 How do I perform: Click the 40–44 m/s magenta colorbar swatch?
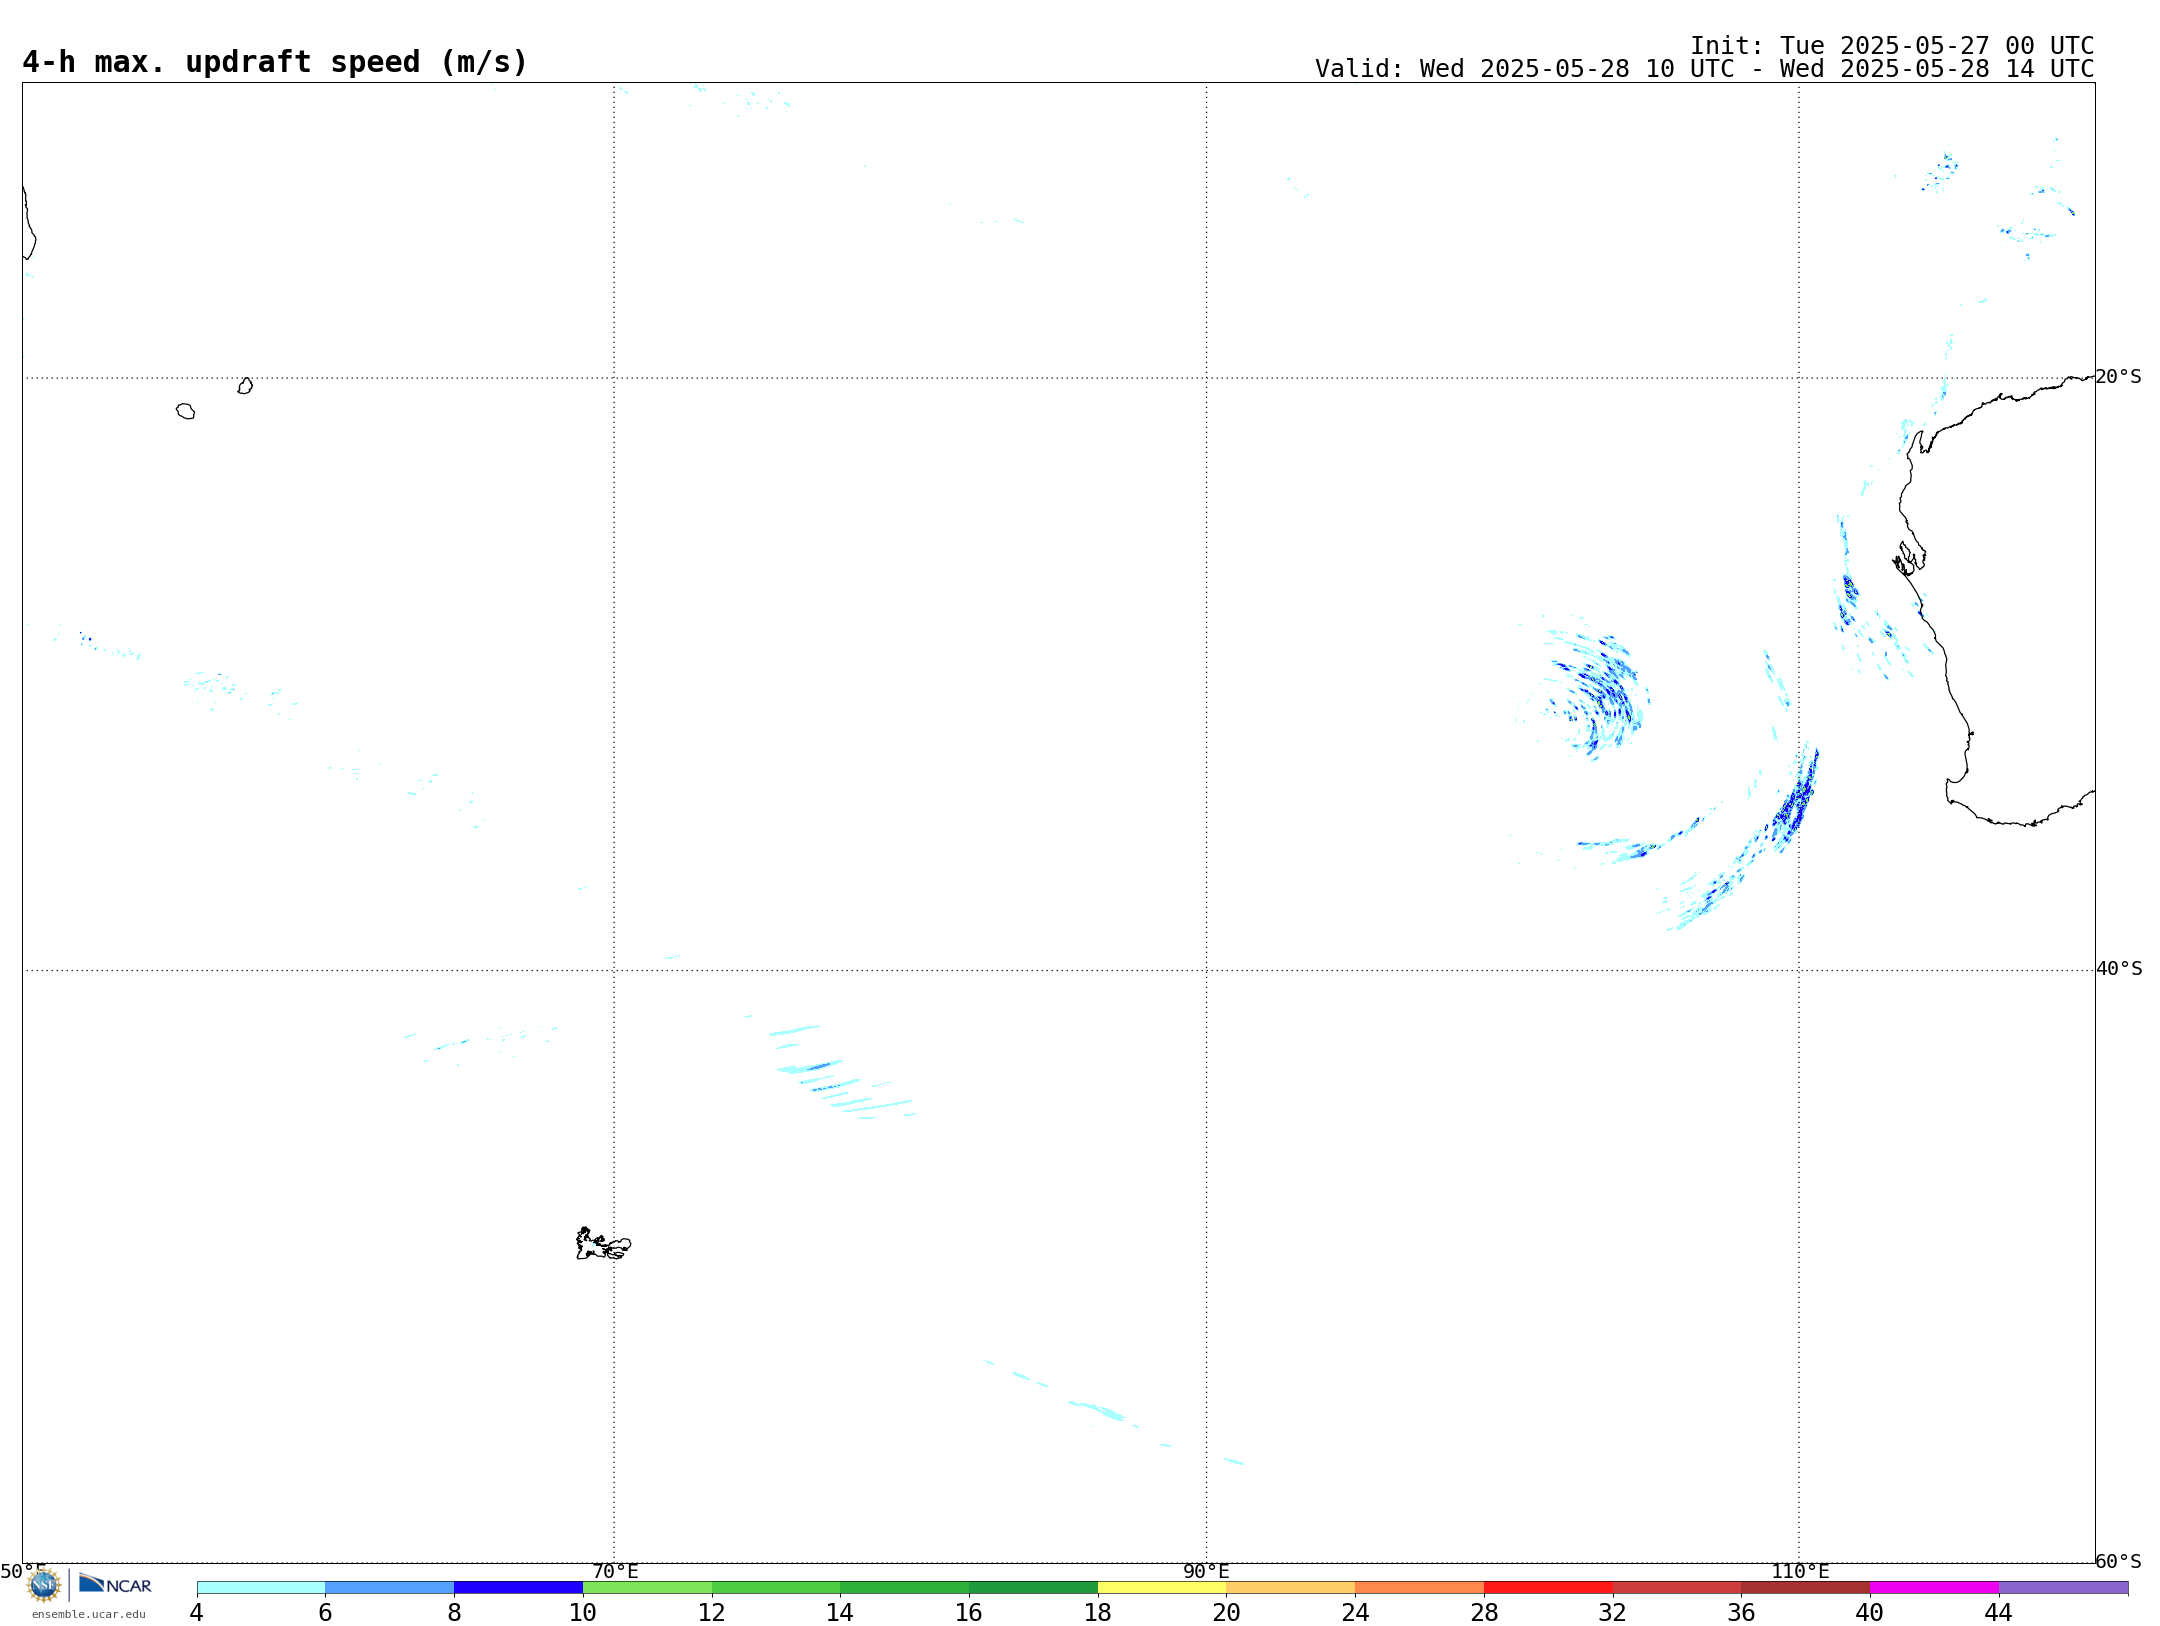click(1934, 1588)
